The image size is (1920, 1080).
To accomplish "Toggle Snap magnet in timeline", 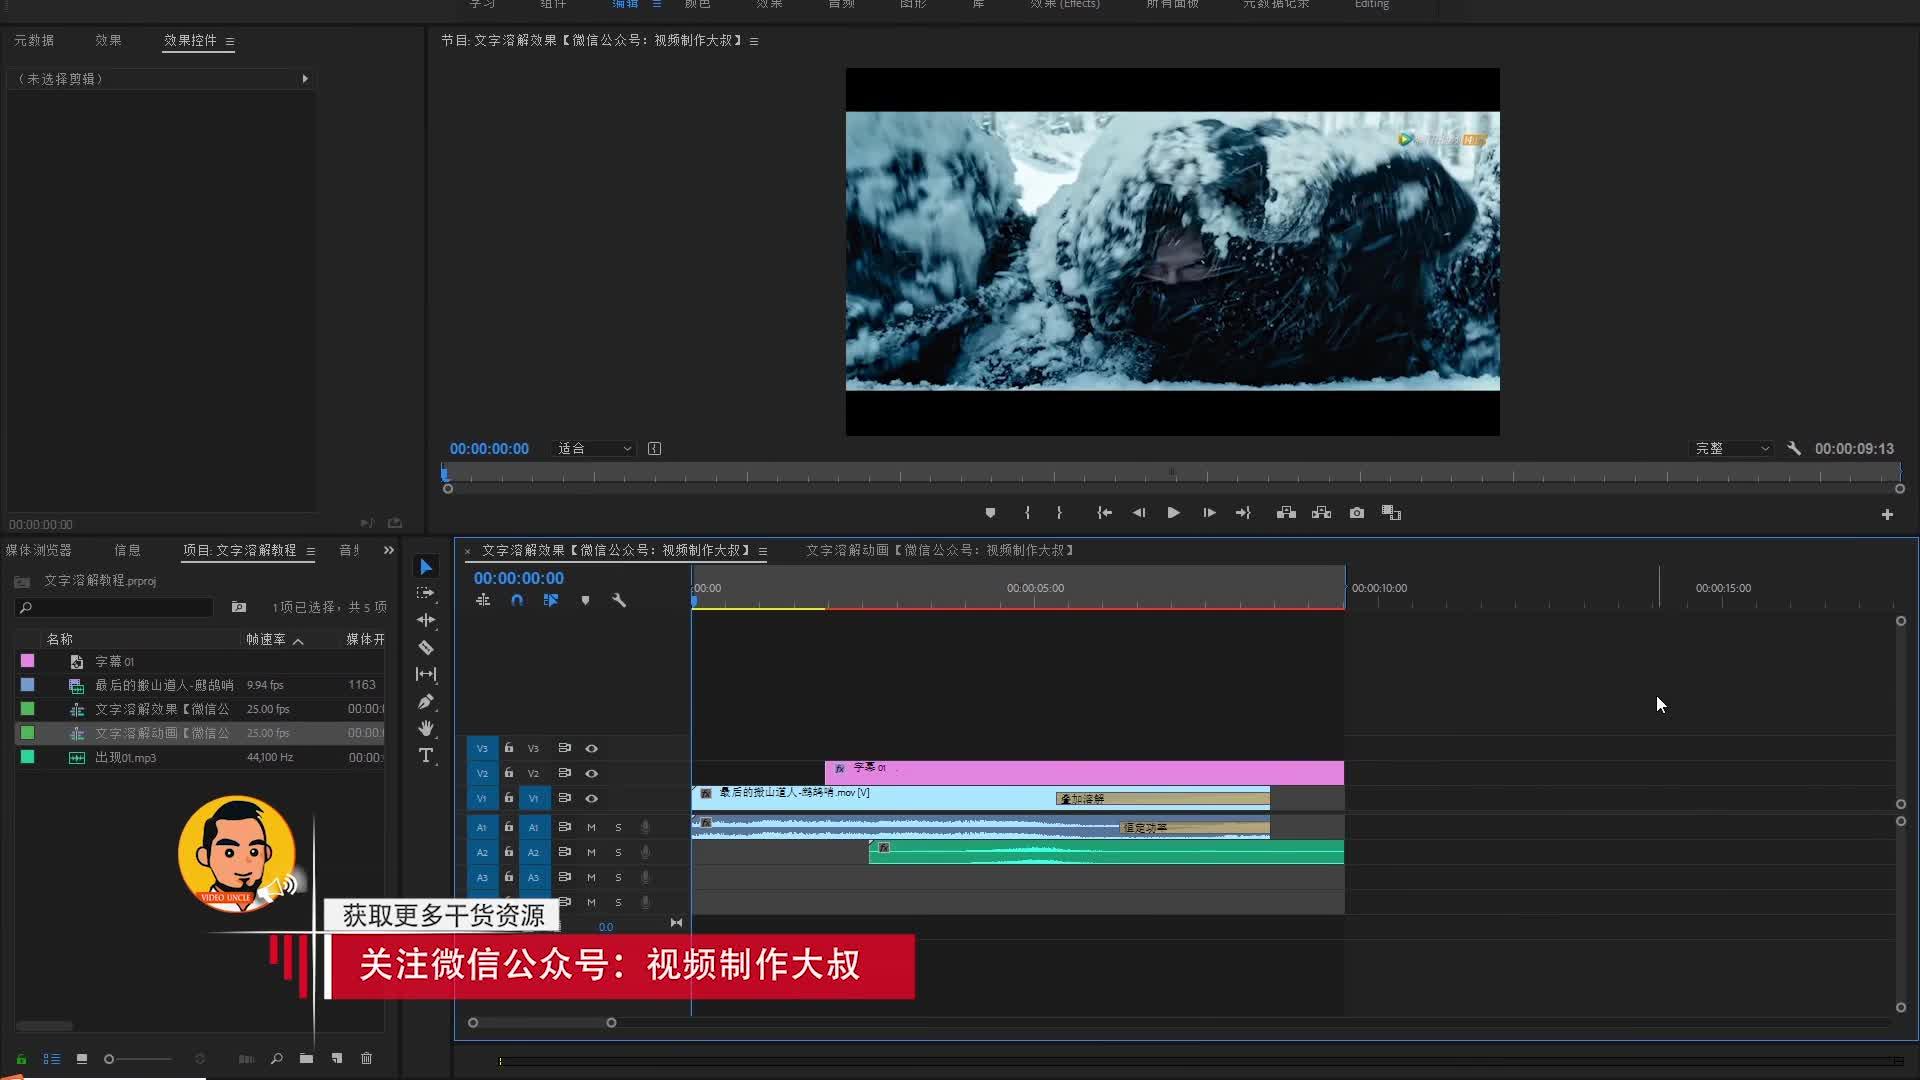I will (x=517, y=600).
